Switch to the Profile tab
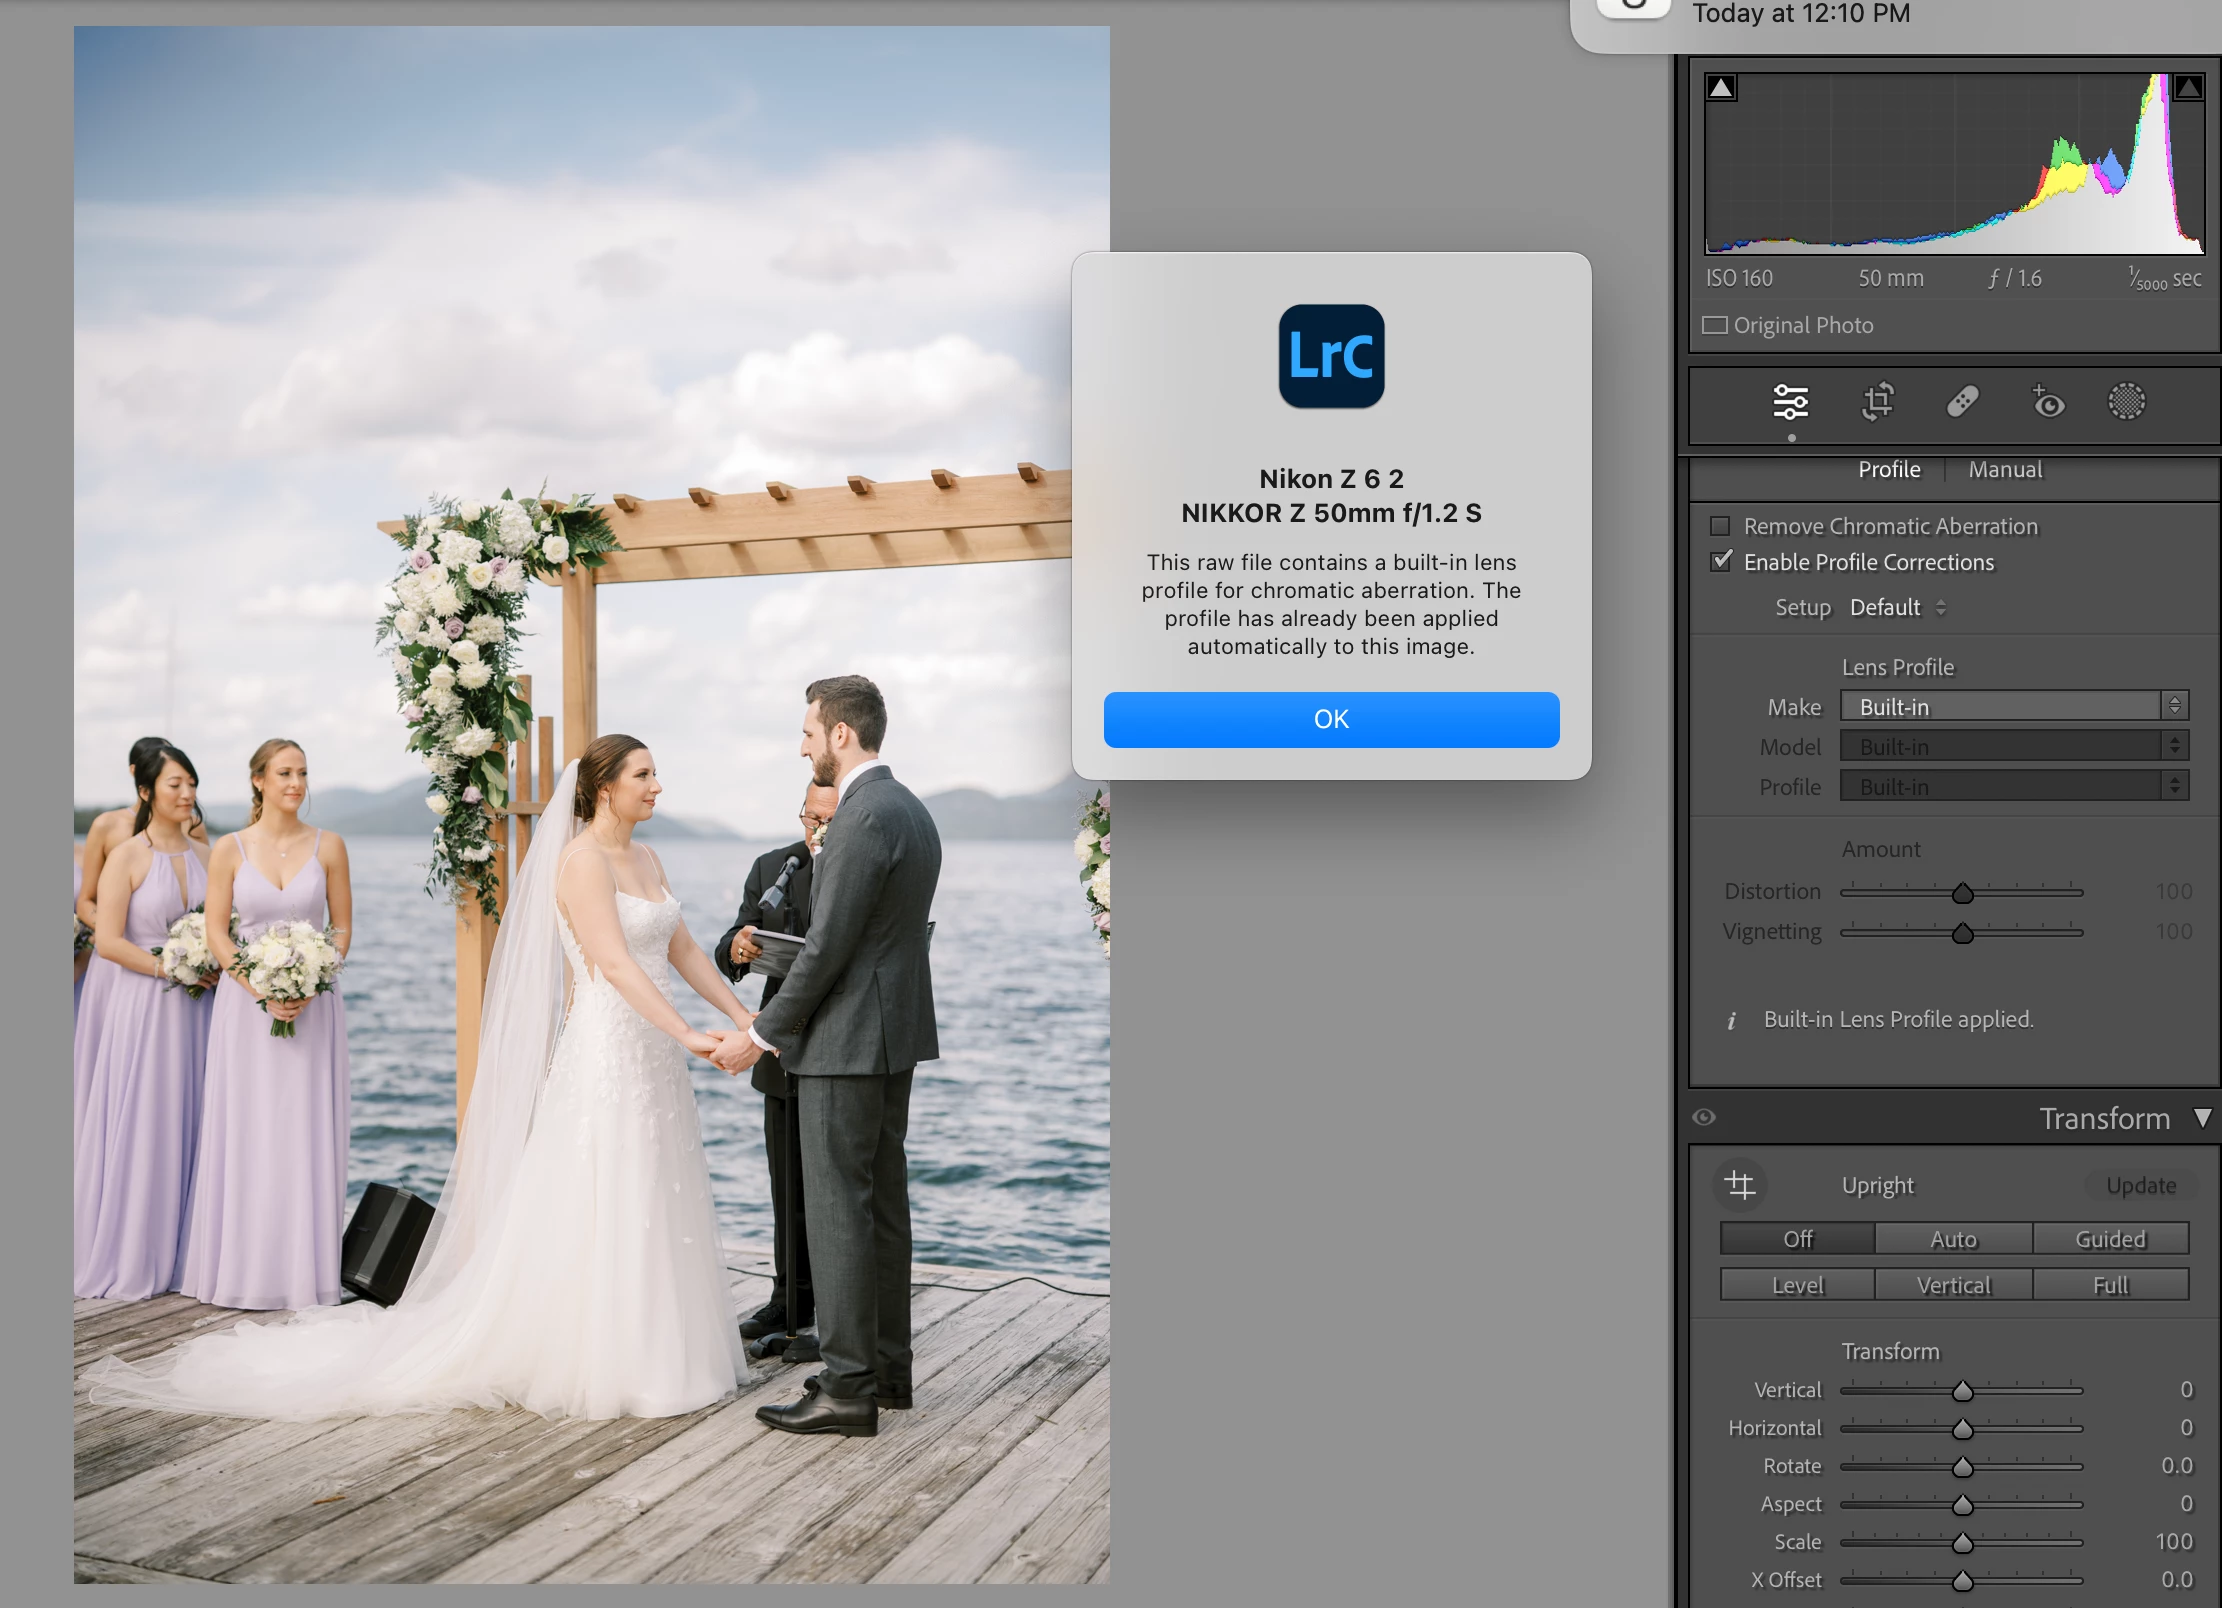This screenshot has height=1608, width=2222. coord(1889,469)
